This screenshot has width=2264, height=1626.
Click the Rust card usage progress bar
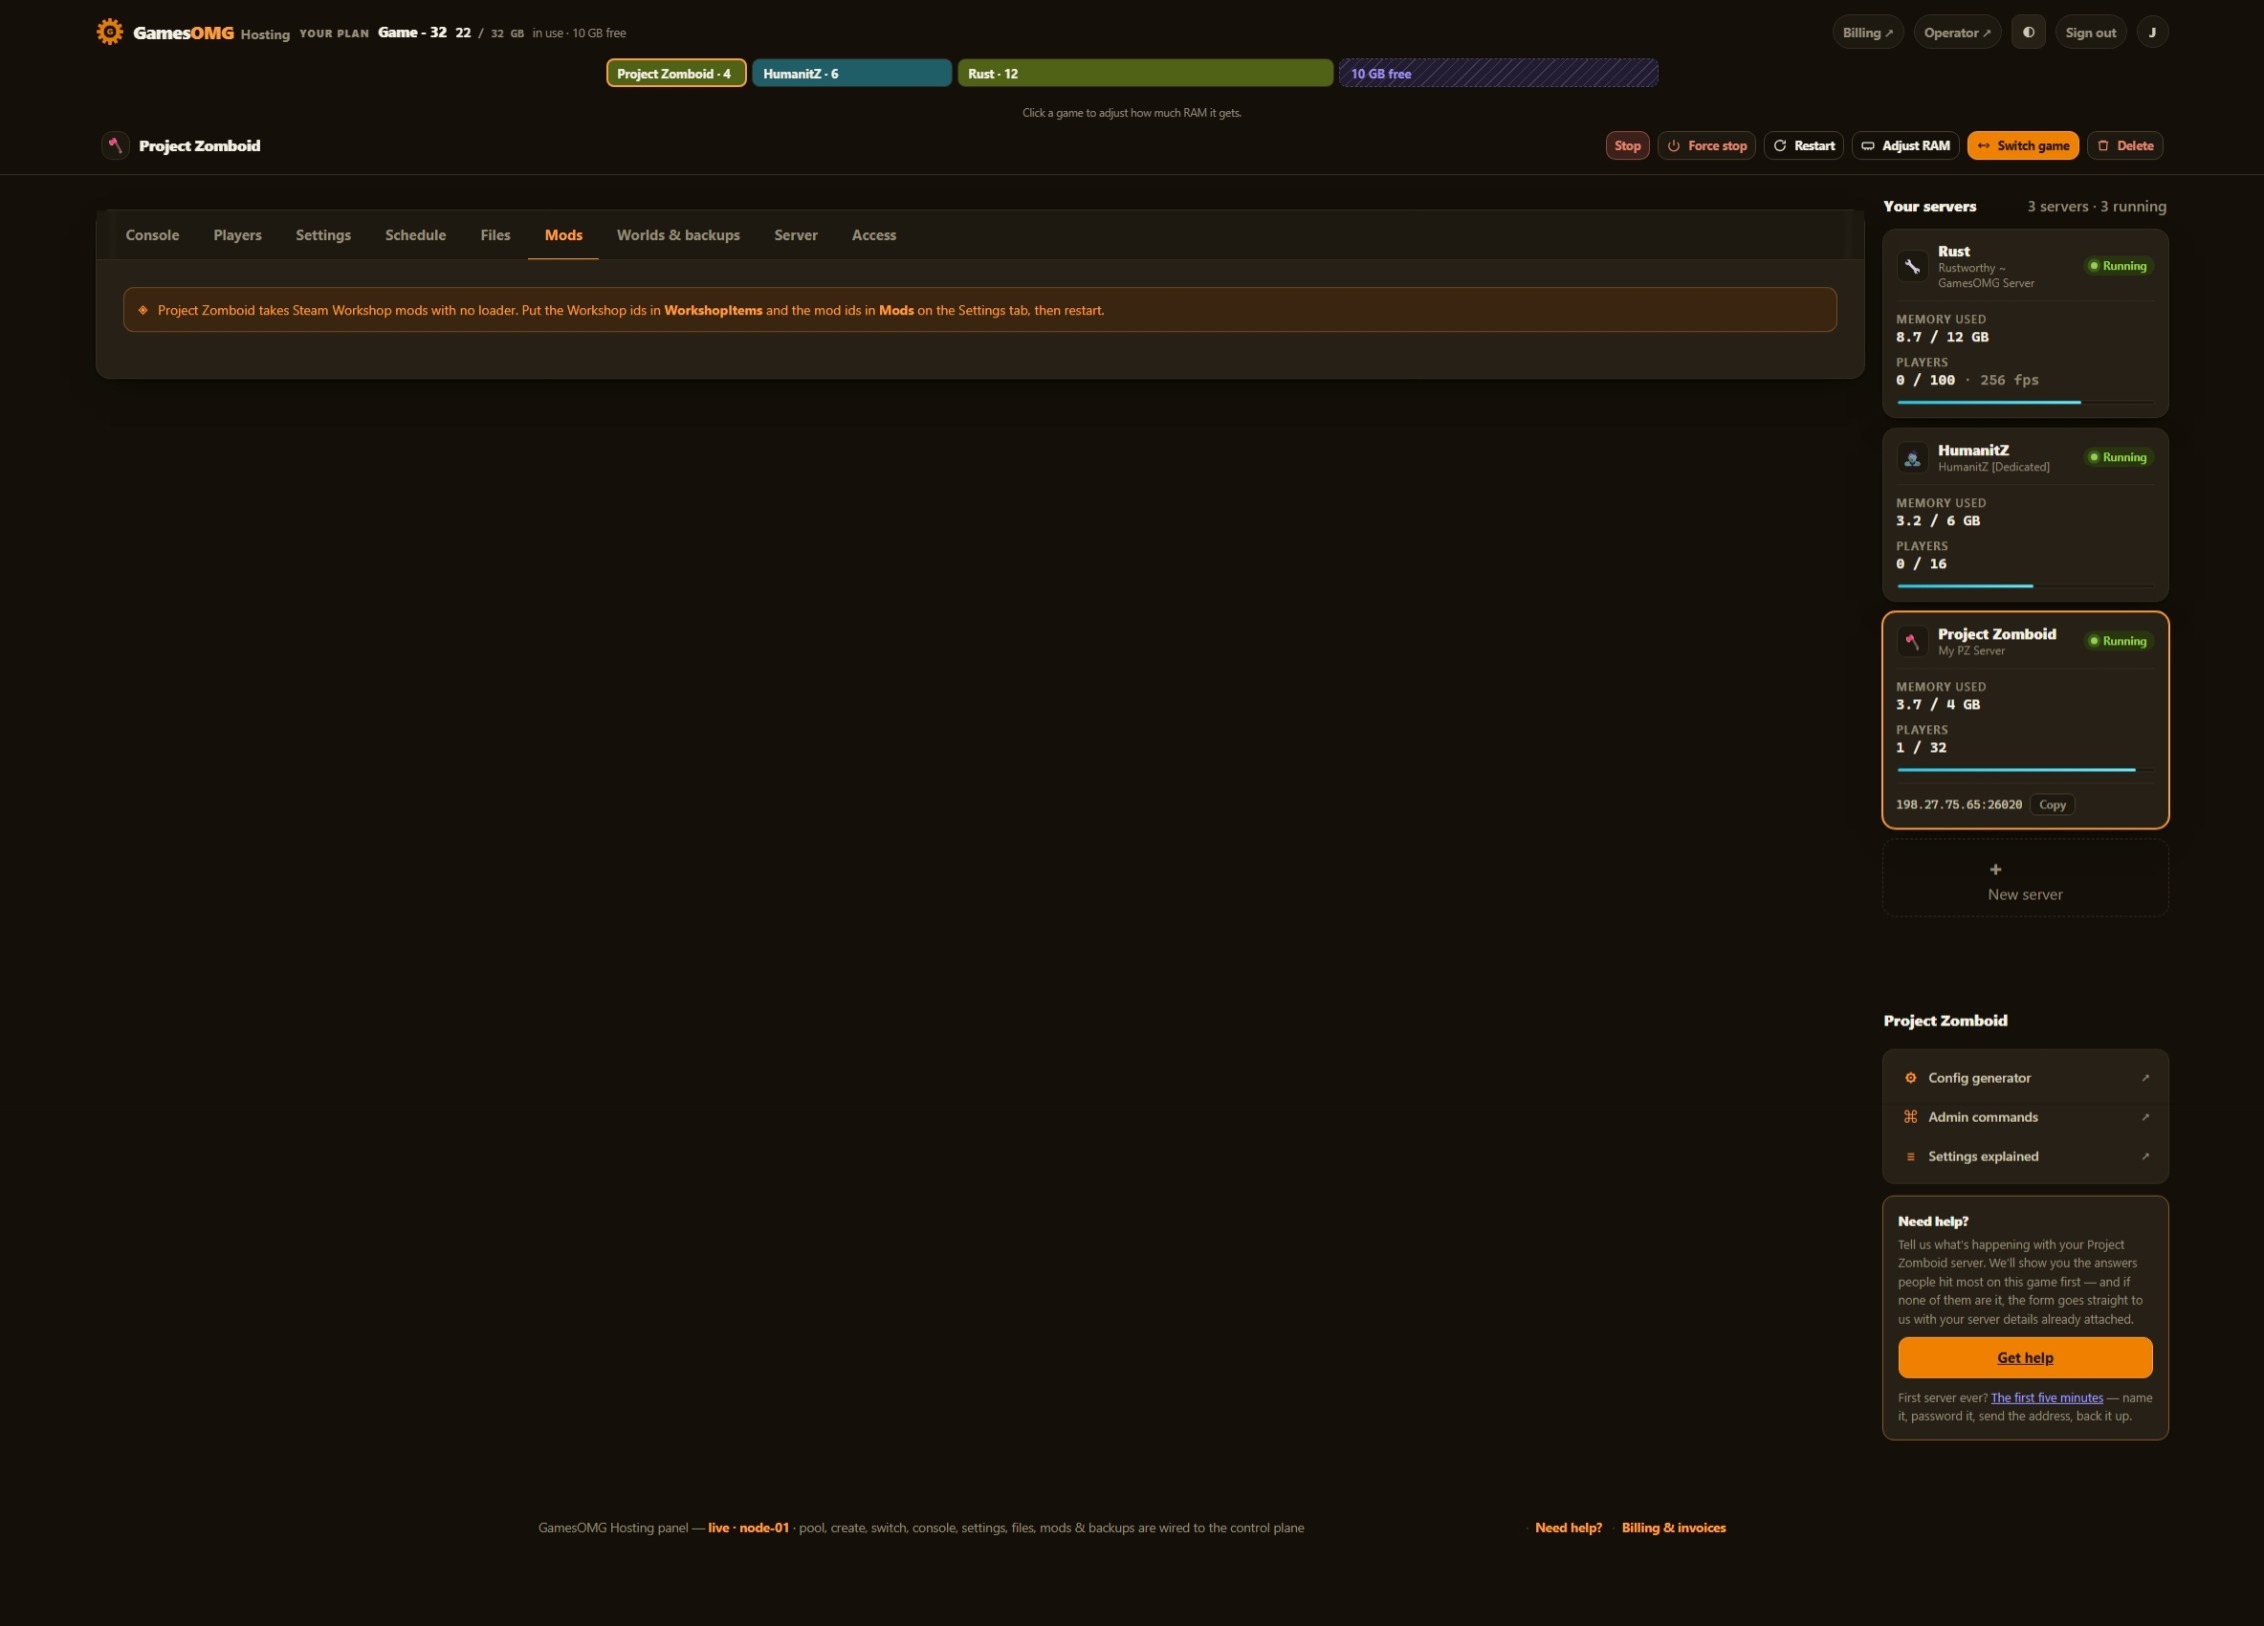click(x=2025, y=402)
